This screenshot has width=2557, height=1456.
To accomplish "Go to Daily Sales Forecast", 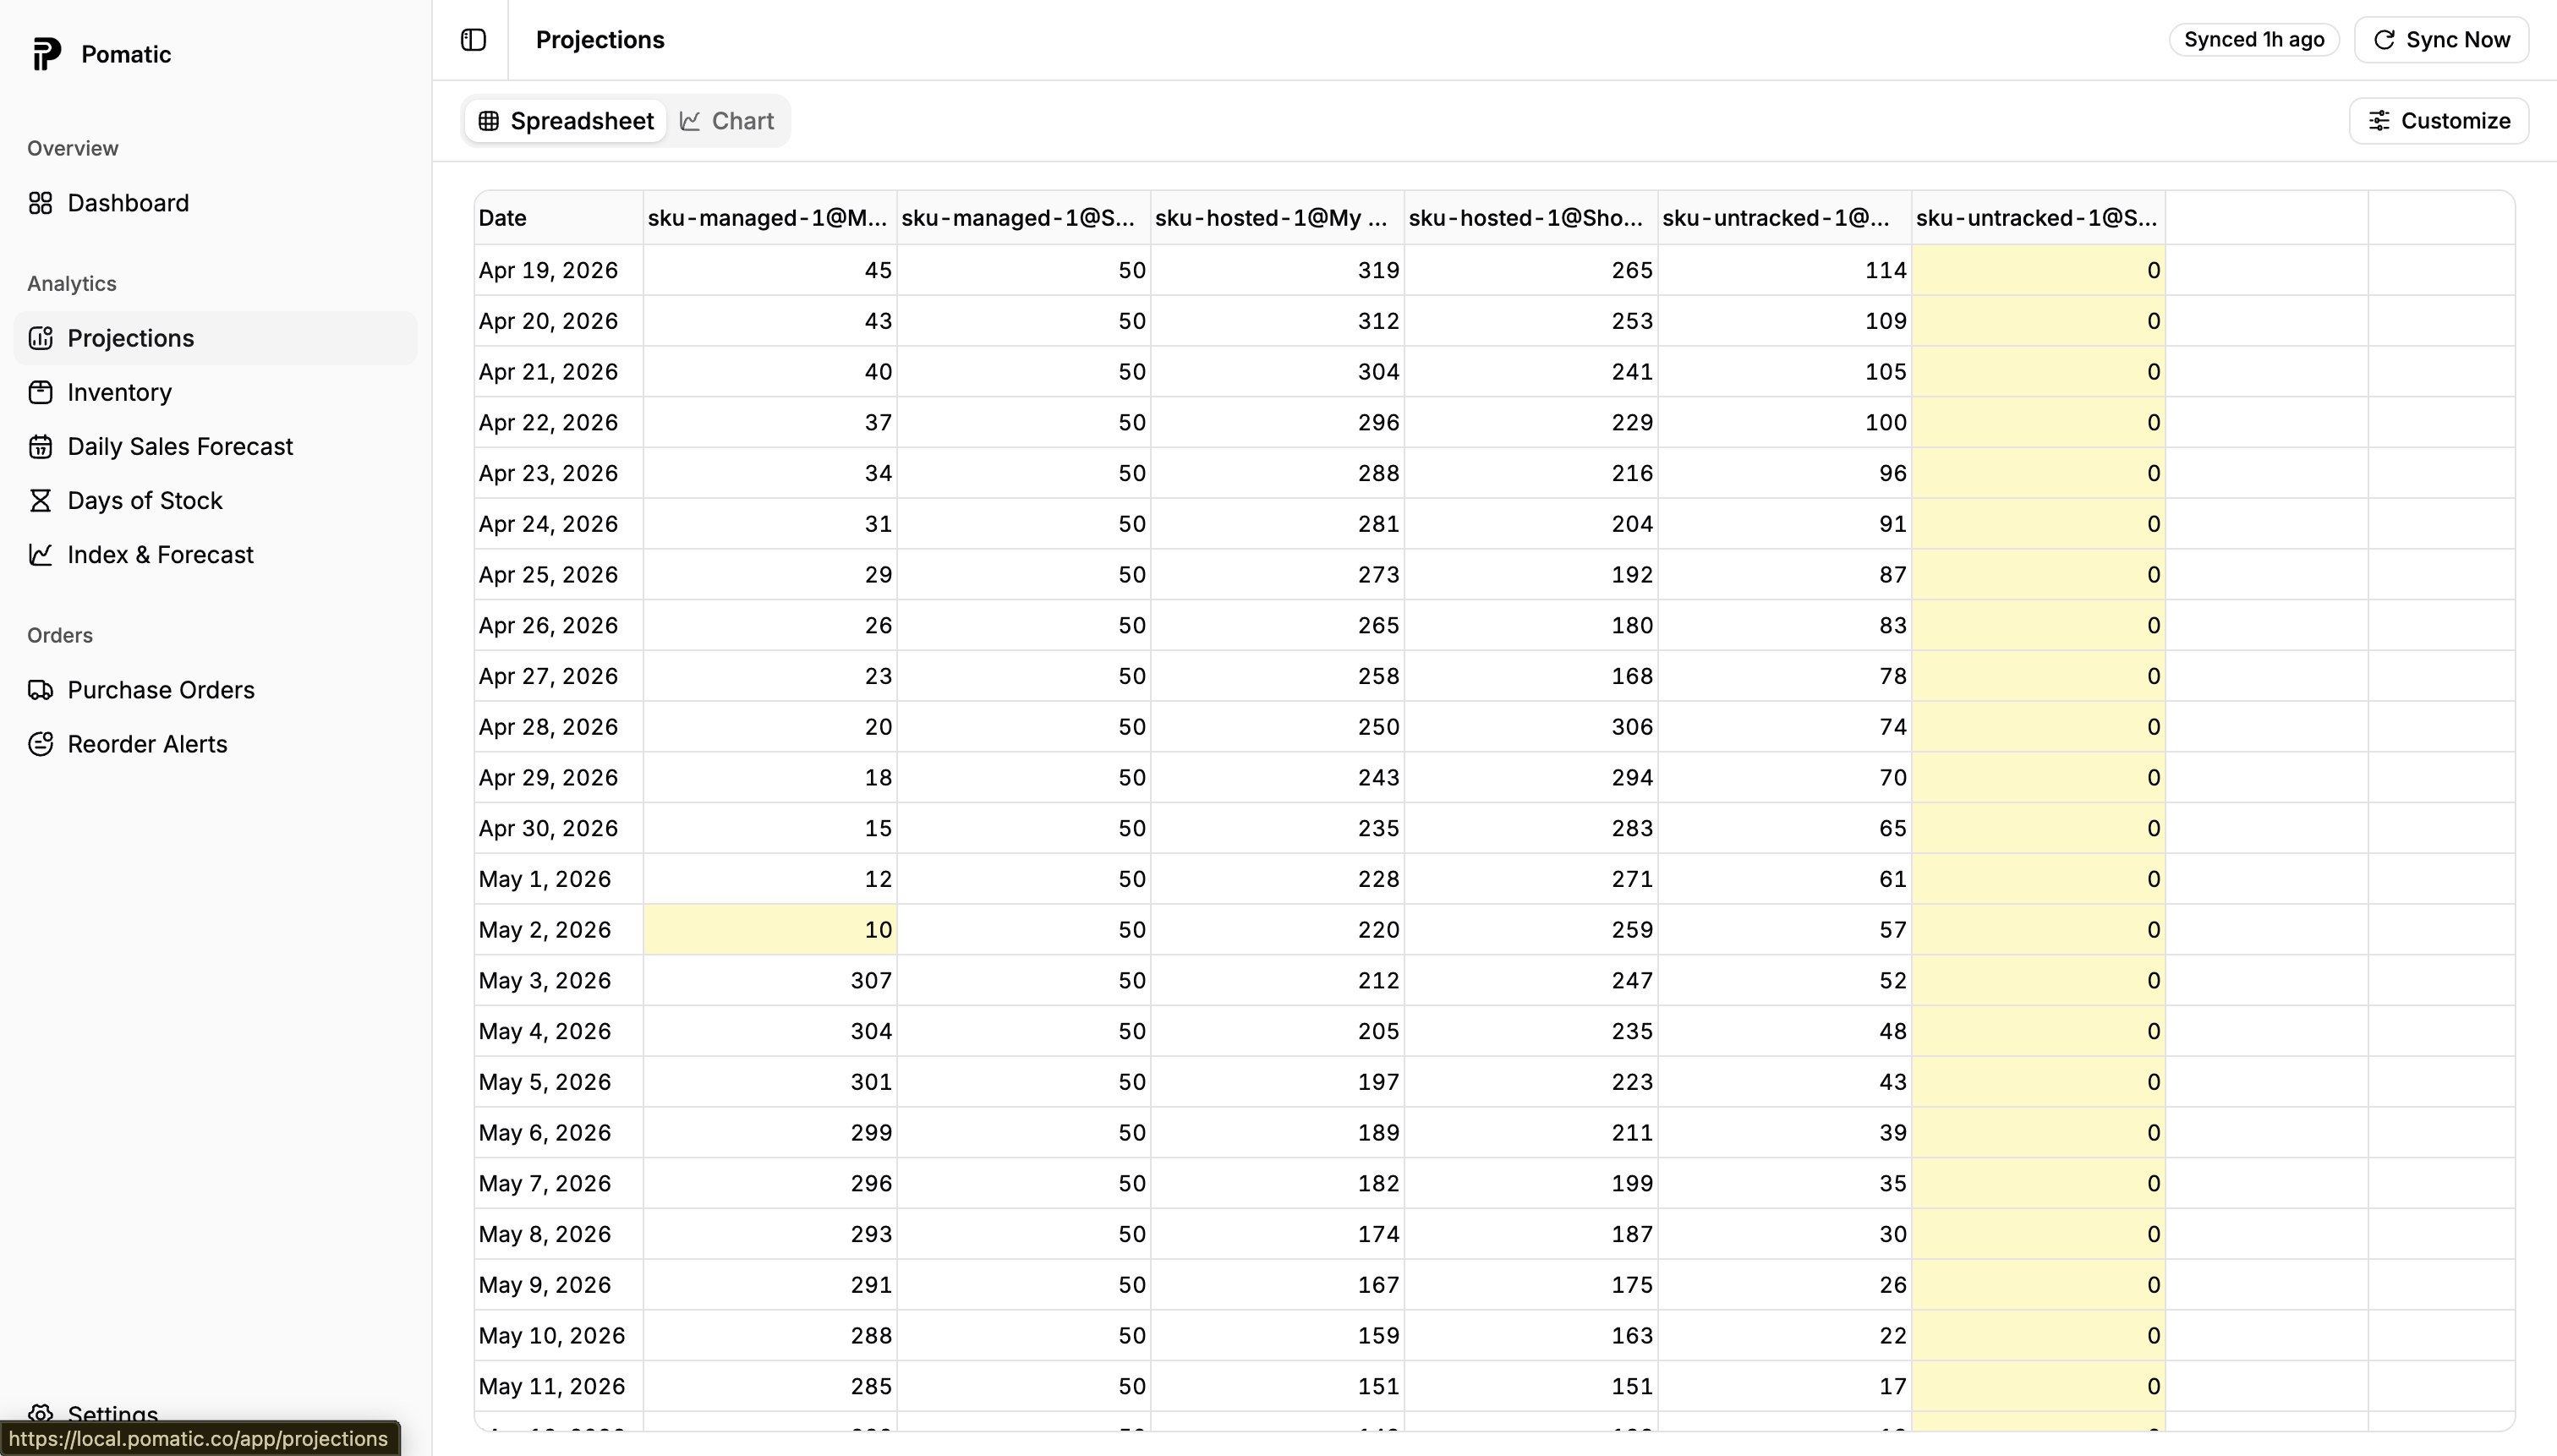I will tap(215, 446).
